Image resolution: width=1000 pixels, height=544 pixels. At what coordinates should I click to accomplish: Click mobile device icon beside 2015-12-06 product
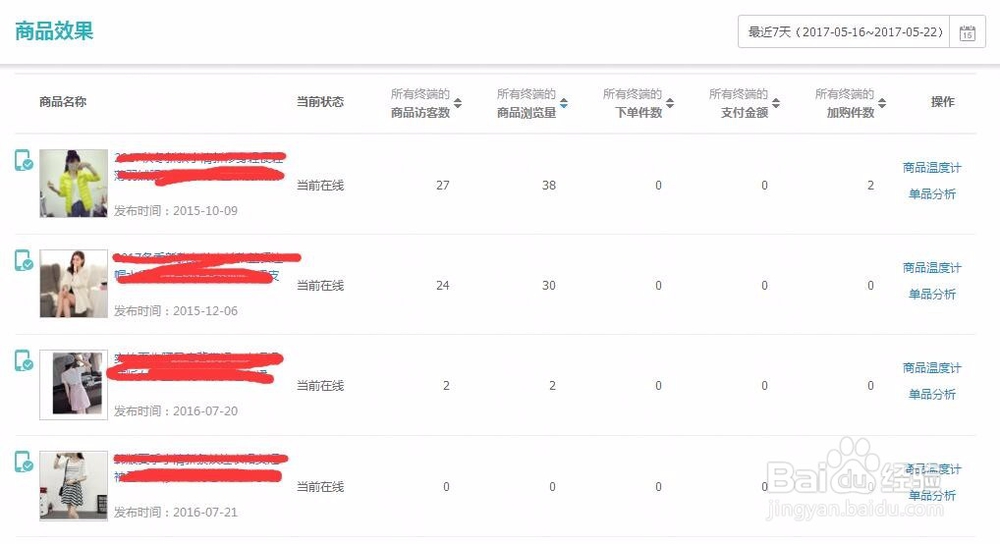tap(24, 260)
